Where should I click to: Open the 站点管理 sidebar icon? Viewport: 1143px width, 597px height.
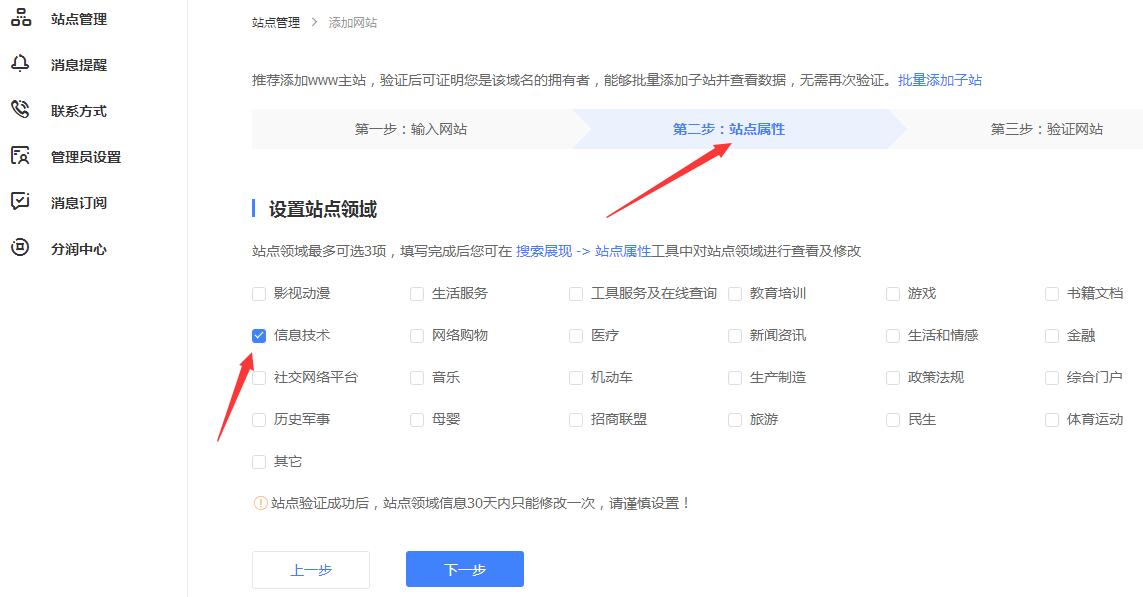(21, 17)
